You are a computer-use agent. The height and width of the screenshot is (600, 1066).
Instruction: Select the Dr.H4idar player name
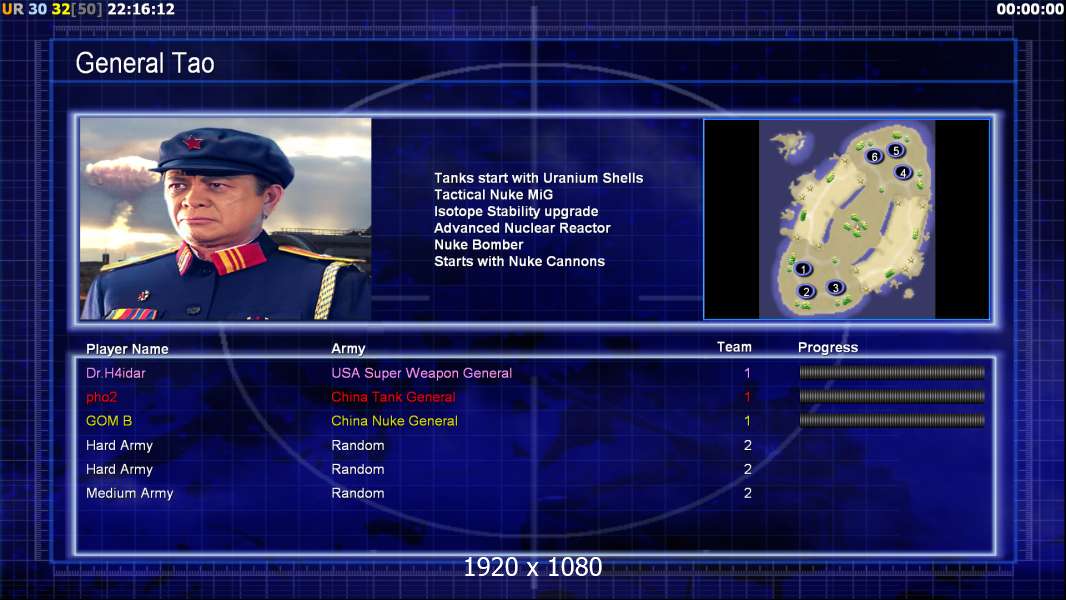[116, 373]
